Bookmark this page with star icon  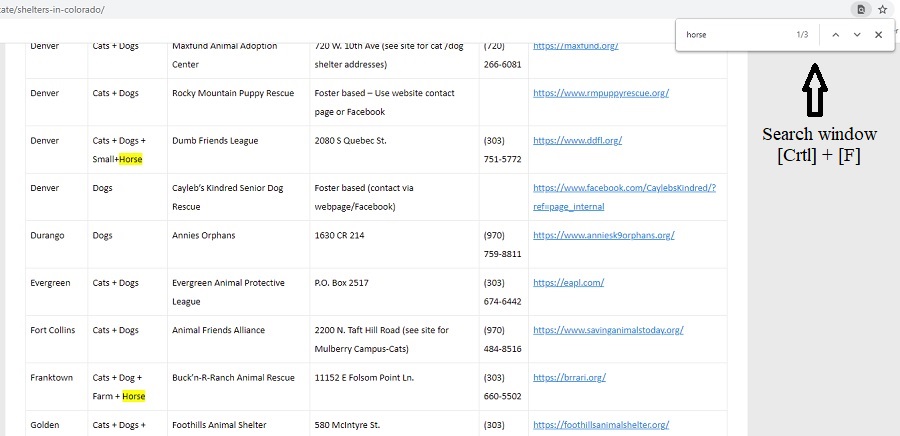pyautogui.click(x=882, y=9)
